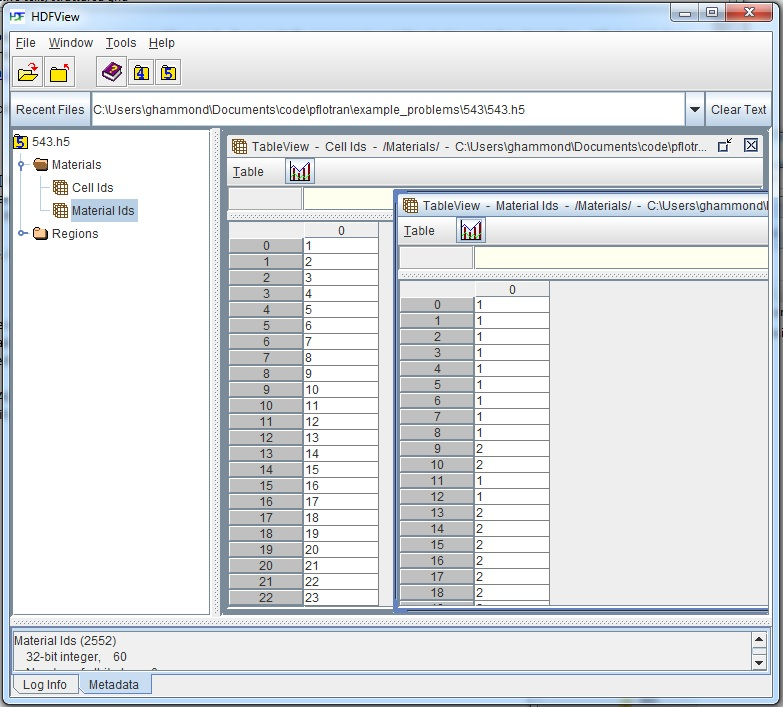Click the HDF5 library version icon
The height and width of the screenshot is (707, 783).
(x=168, y=73)
